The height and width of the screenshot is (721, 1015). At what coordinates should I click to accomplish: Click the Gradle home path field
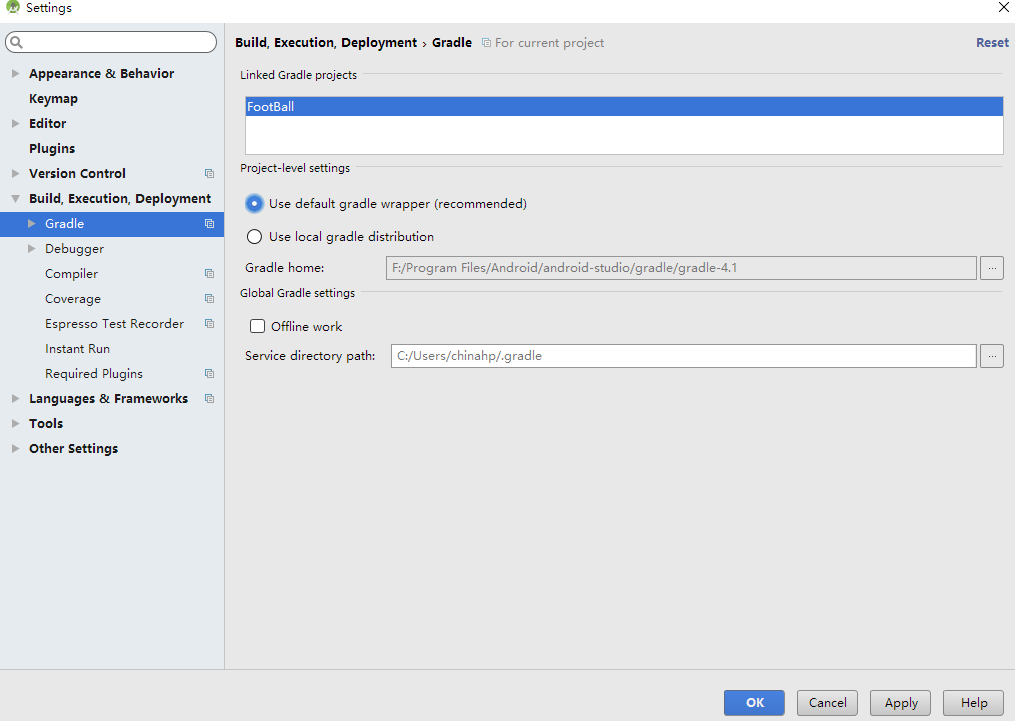[681, 268]
